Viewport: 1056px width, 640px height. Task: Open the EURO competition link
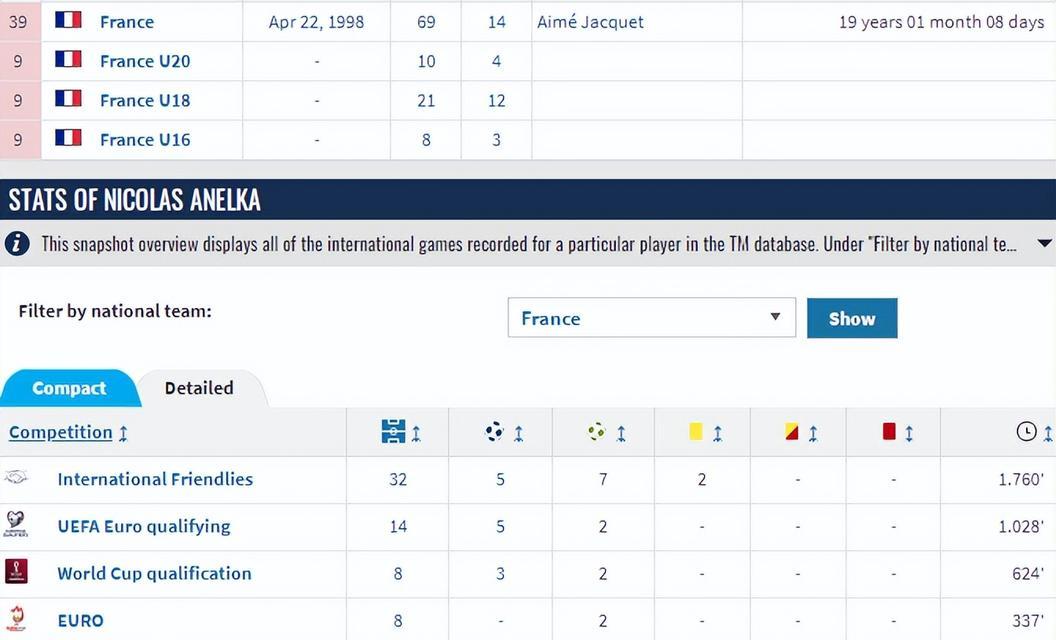tap(80, 620)
